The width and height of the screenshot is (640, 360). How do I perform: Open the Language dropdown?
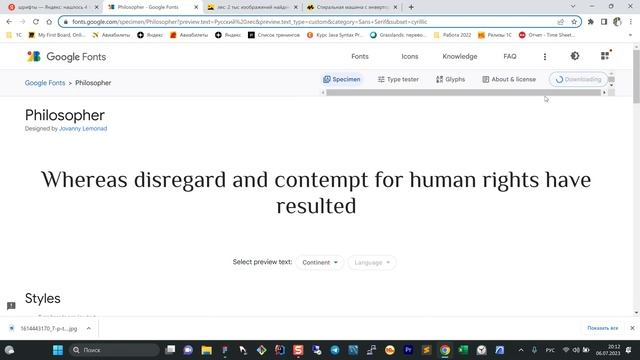pos(372,262)
